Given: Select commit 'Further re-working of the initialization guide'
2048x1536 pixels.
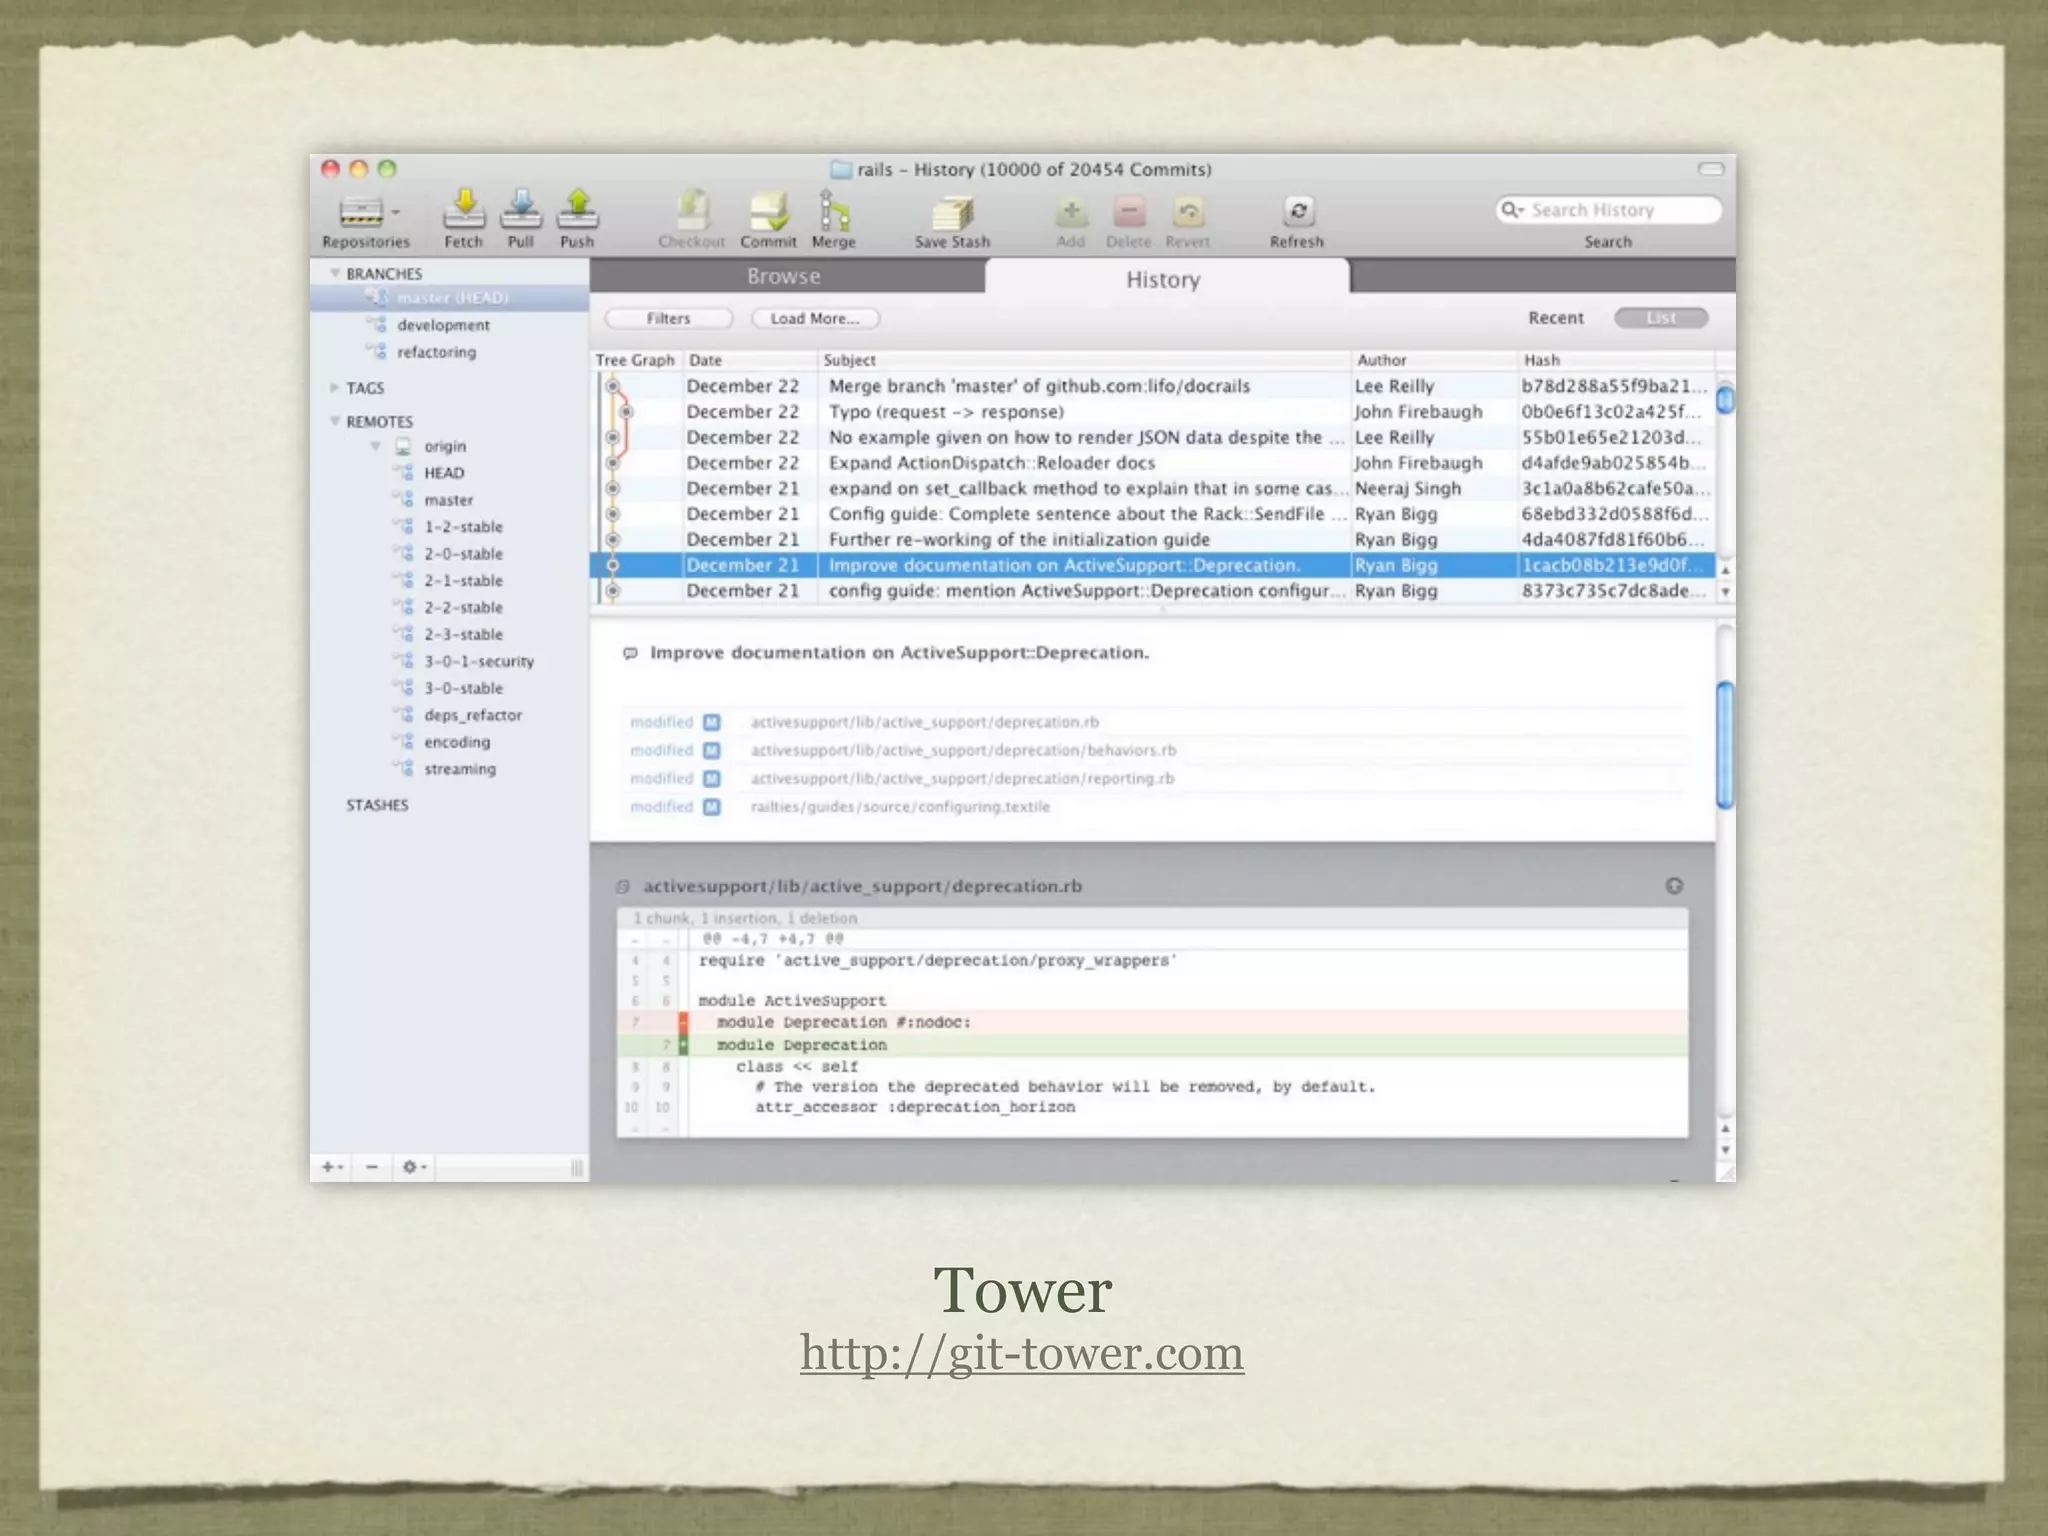Looking at the screenshot, I should (1152, 540).
